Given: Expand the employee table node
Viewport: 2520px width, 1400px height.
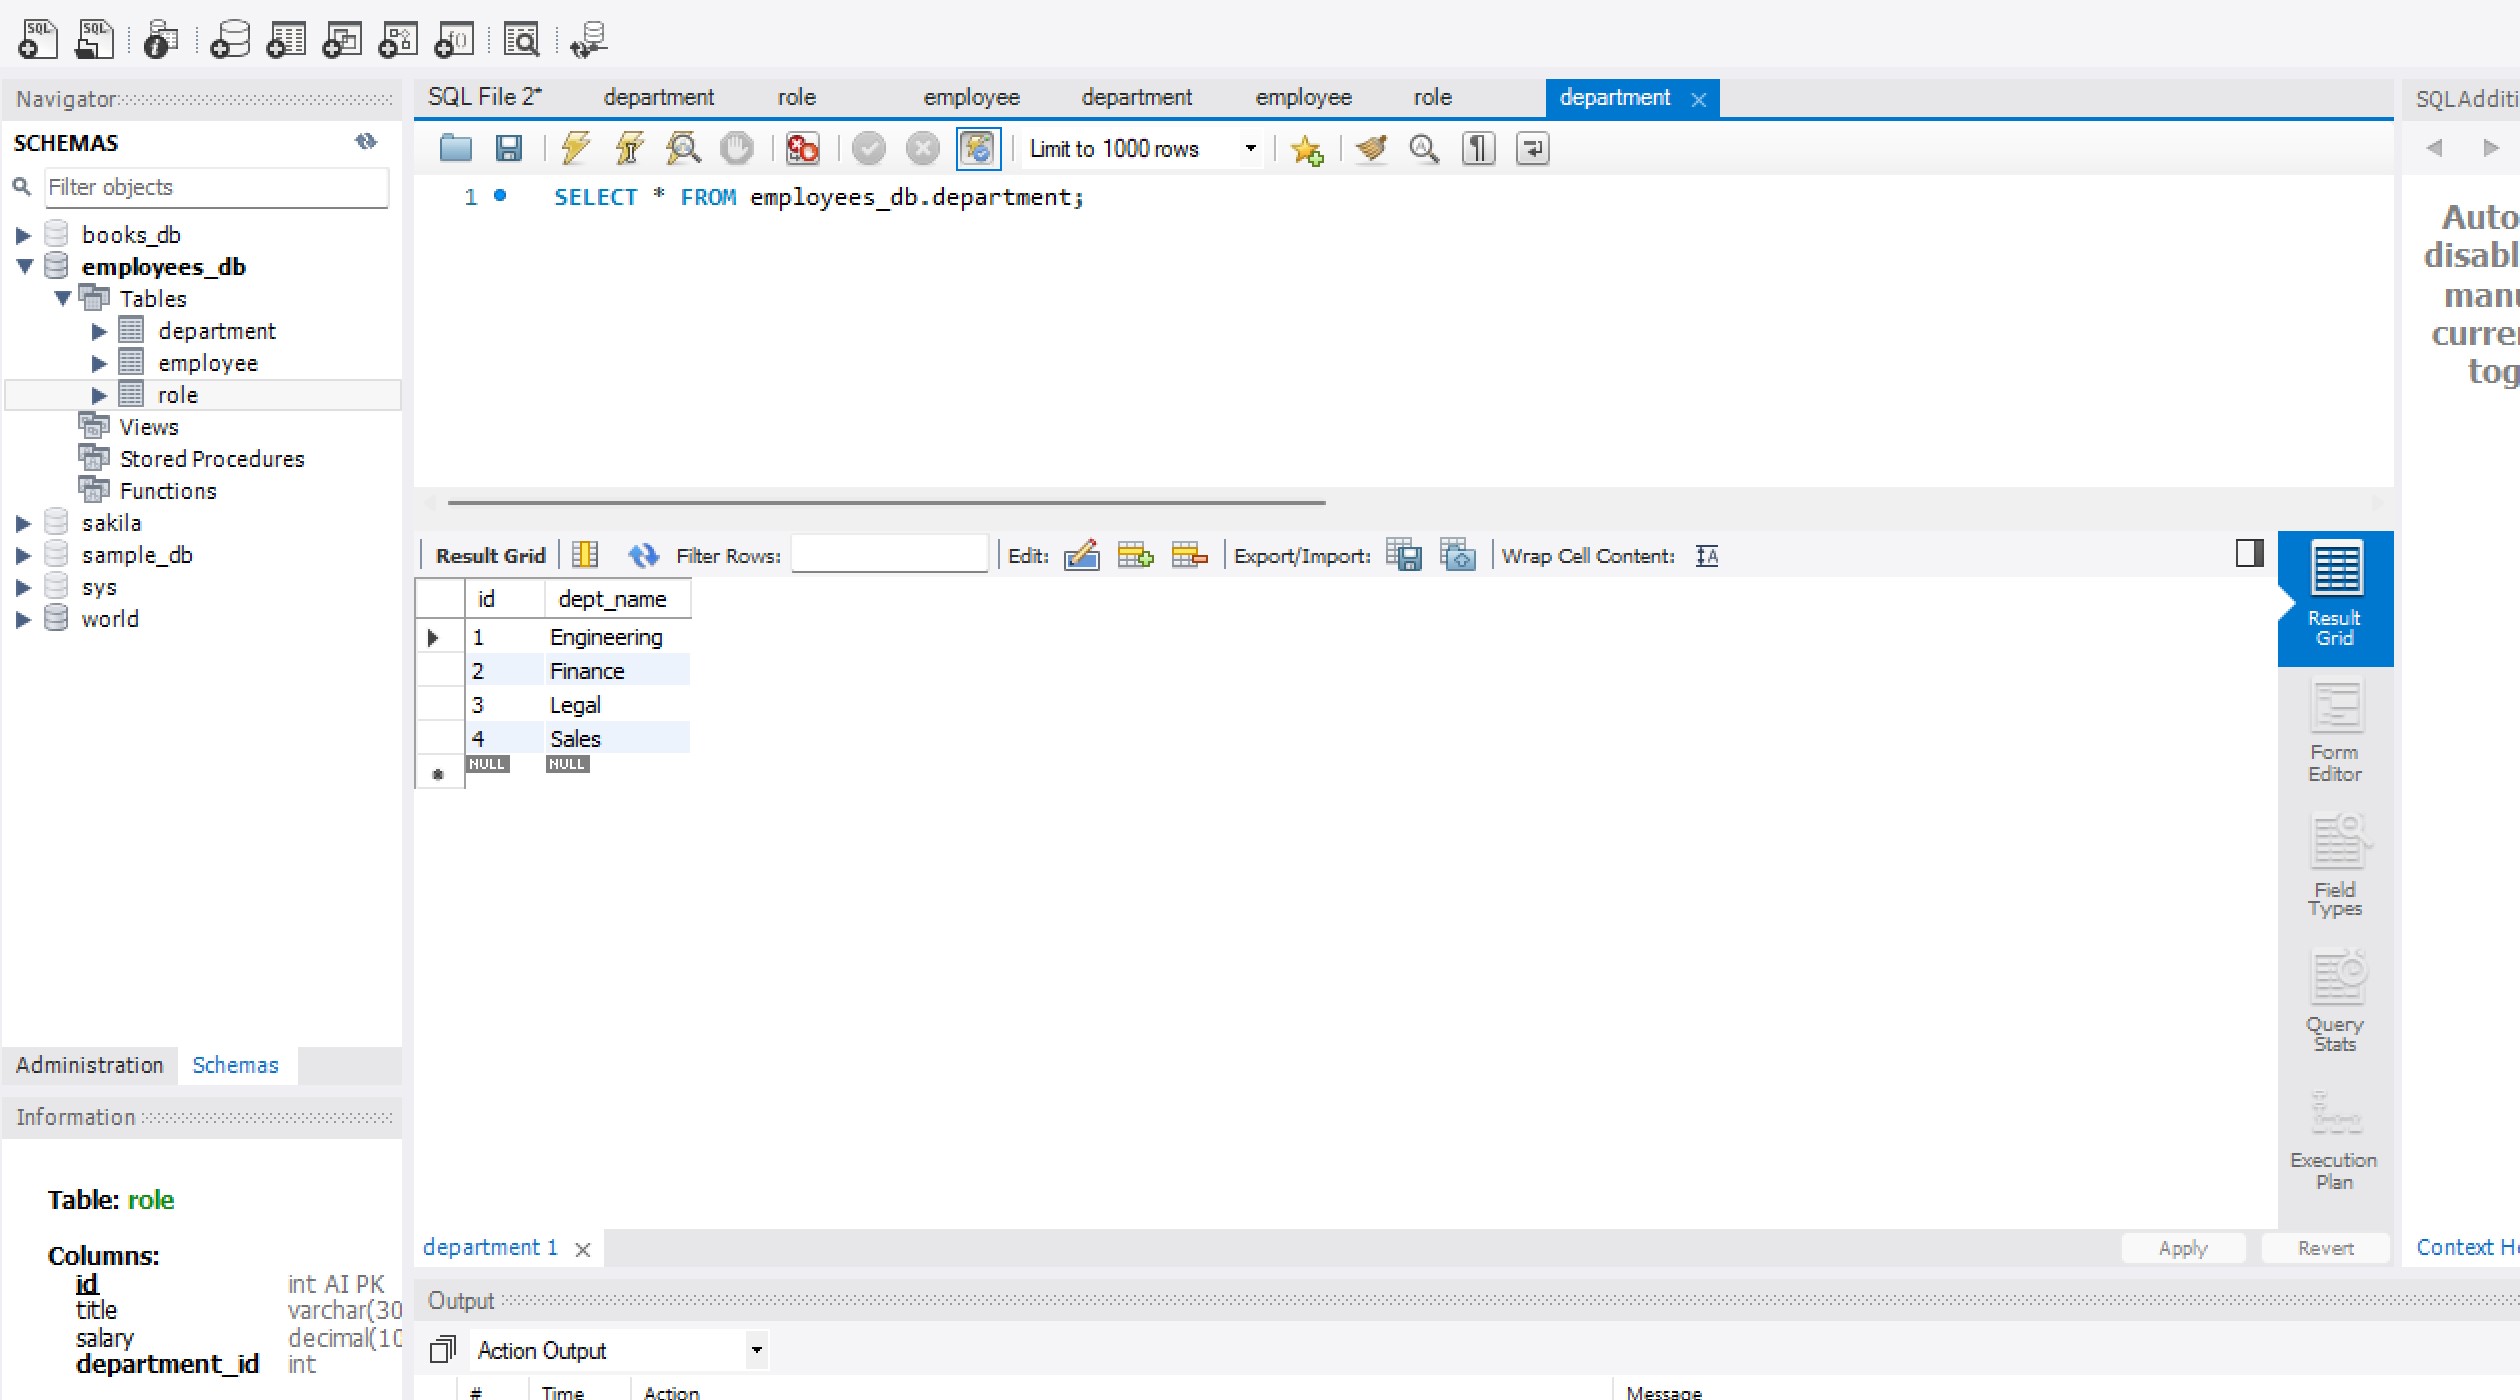Looking at the screenshot, I should pos(99,363).
